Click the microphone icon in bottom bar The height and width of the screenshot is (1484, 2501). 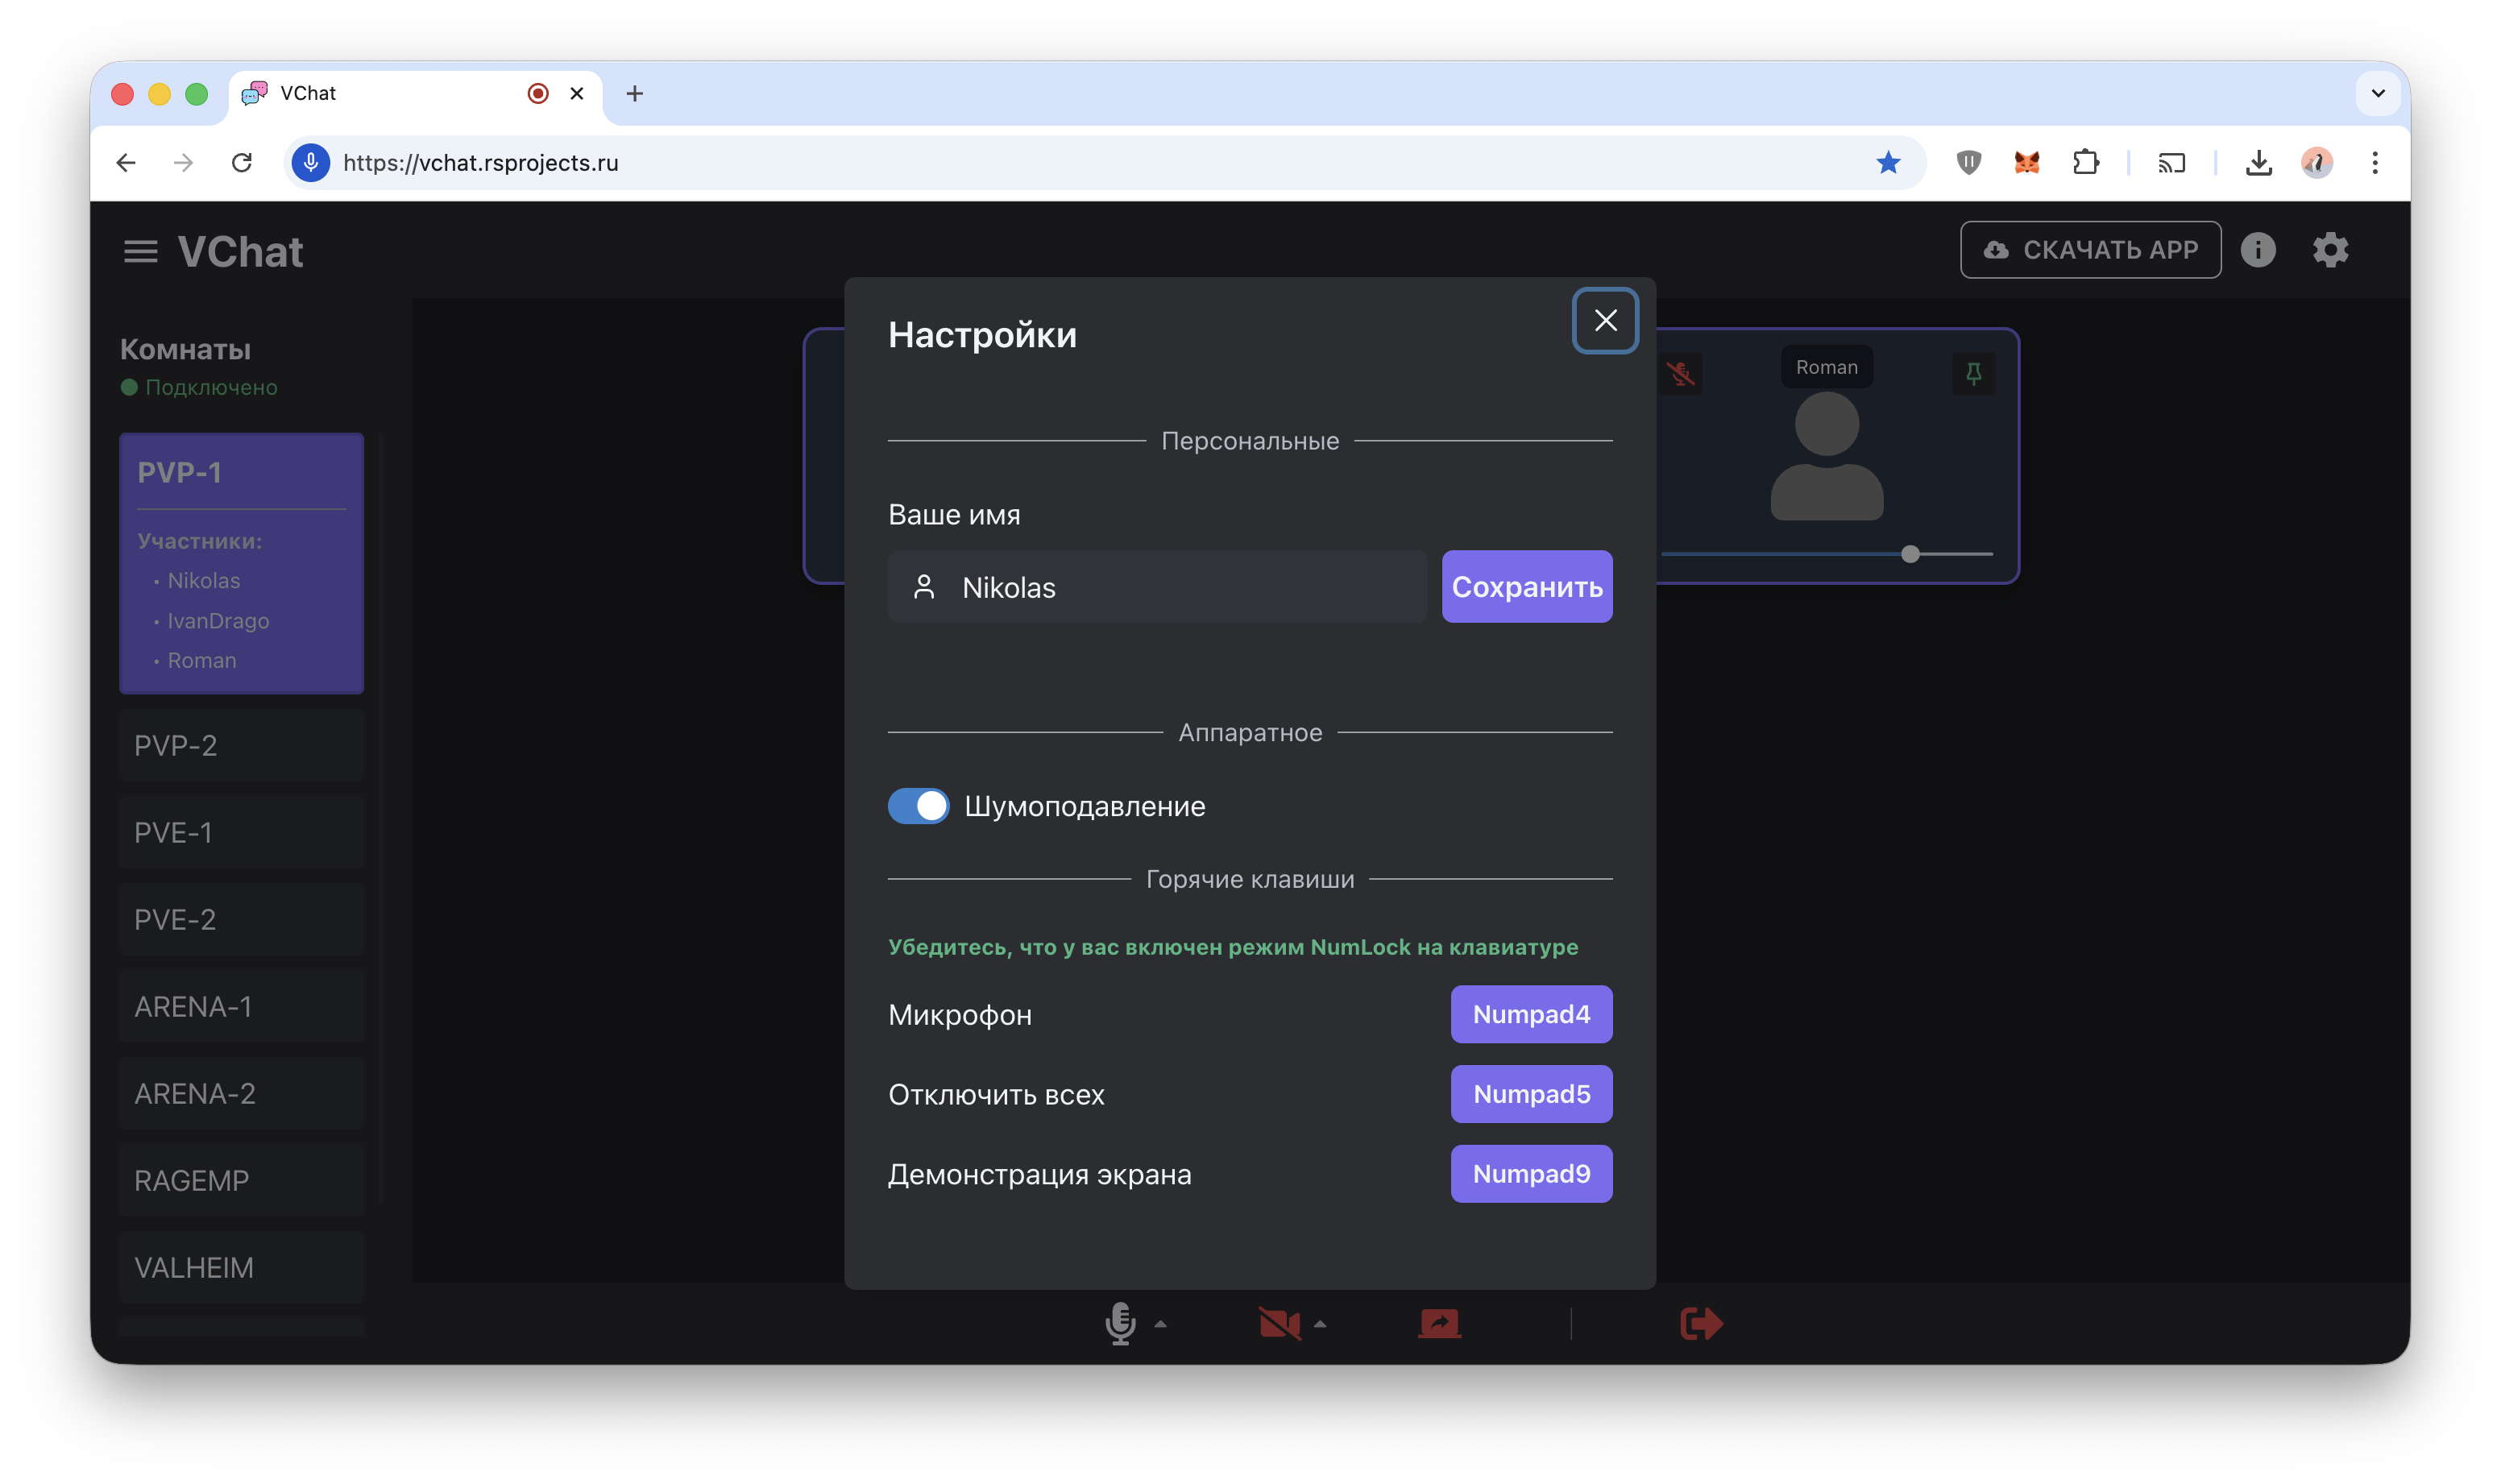[1120, 1323]
